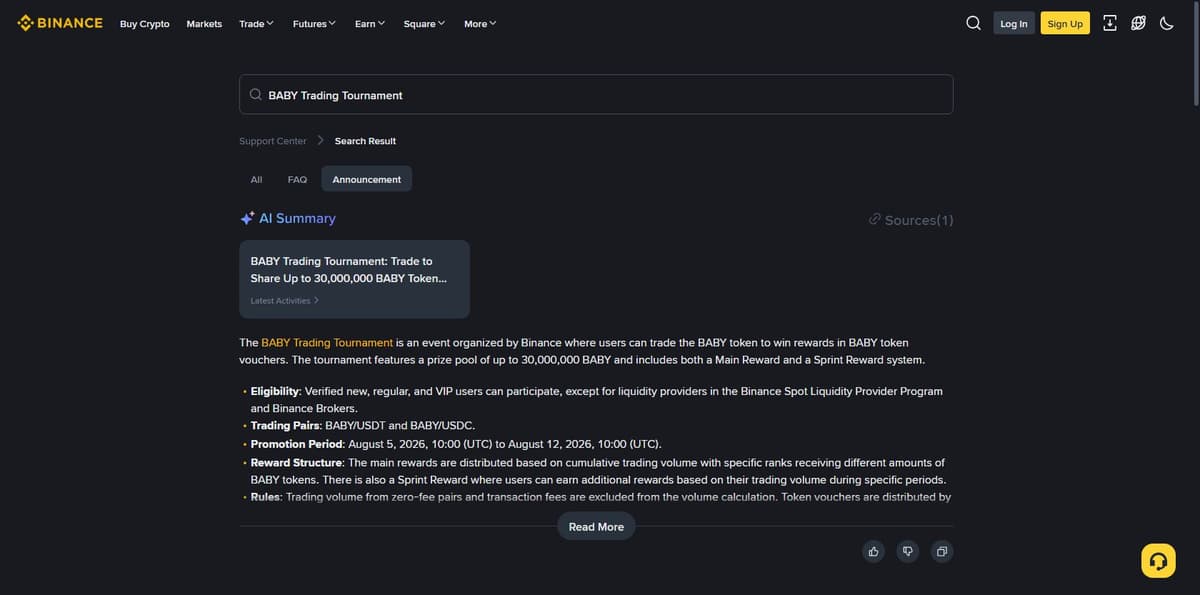Click the Reward Structure bullet label
This screenshot has height=595, width=1200.
(x=297, y=462)
